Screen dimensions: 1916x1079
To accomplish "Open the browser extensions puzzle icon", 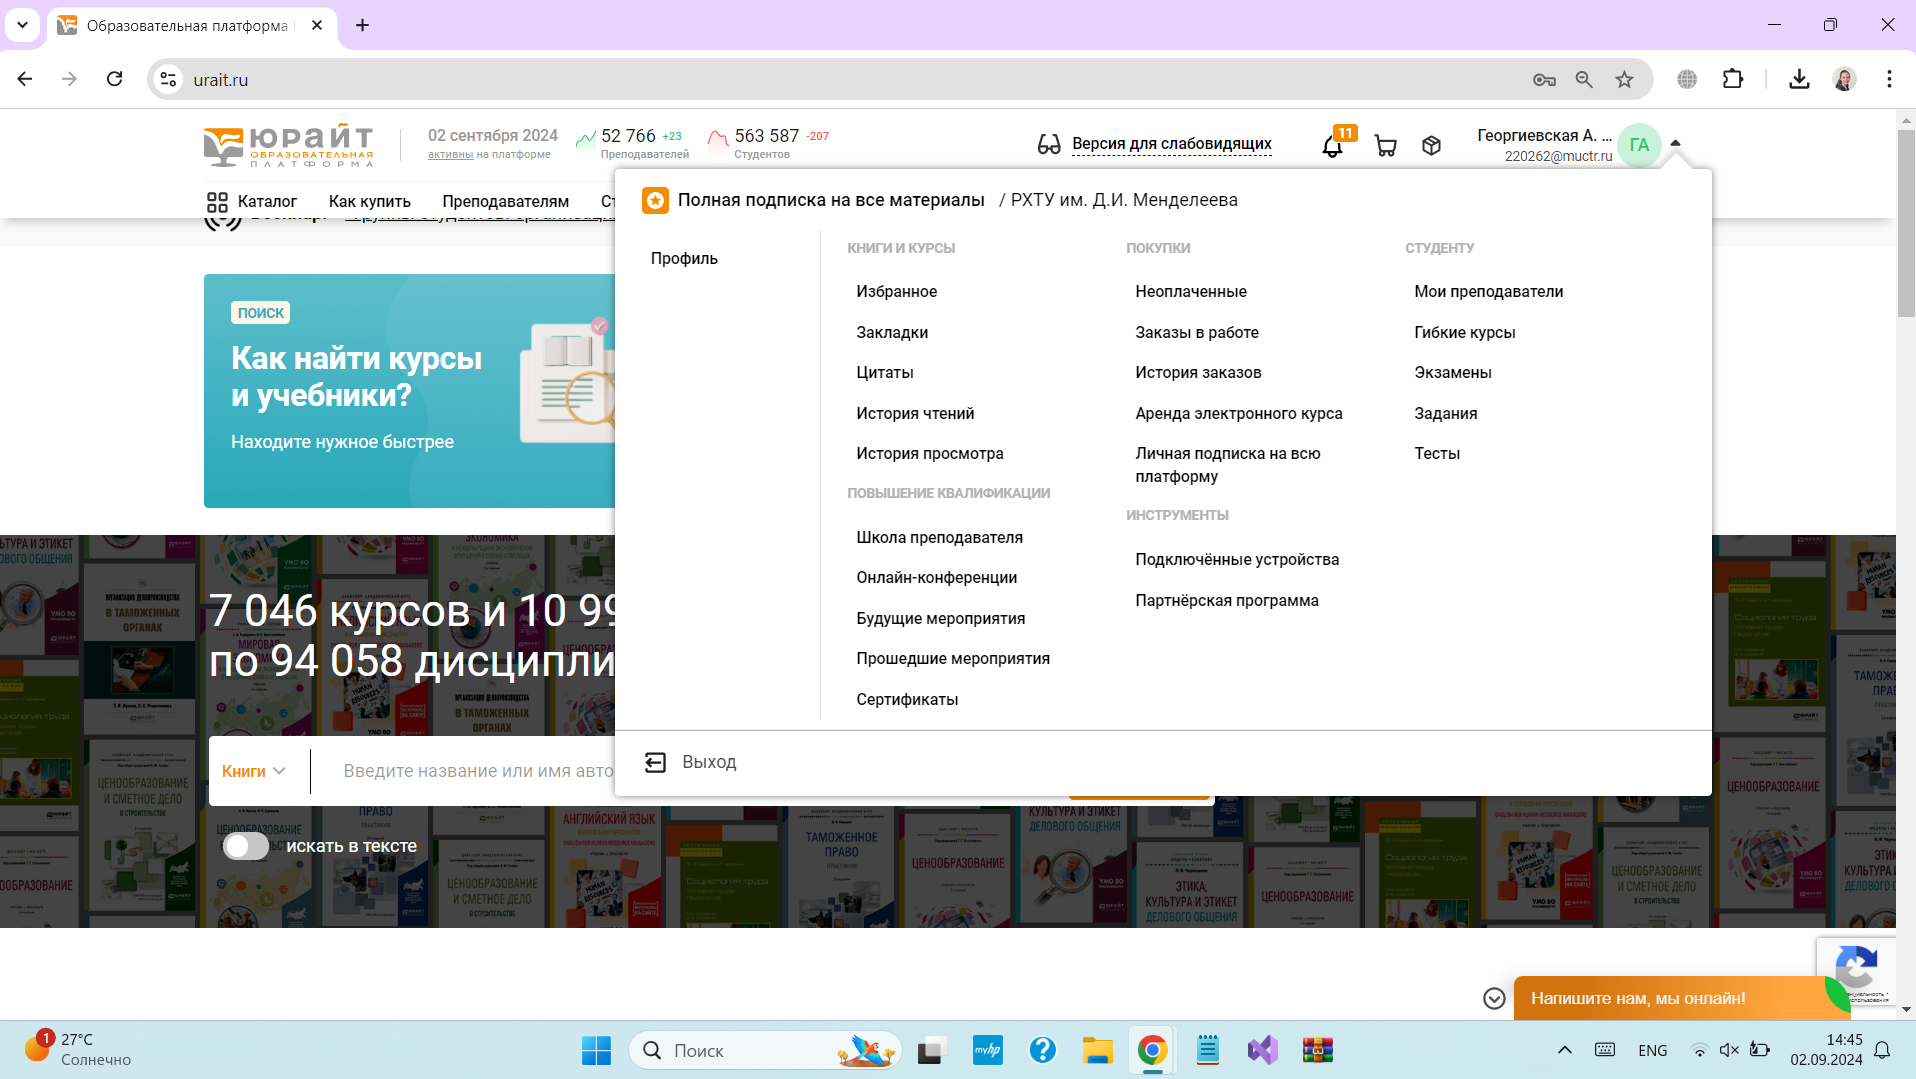I will pyautogui.click(x=1732, y=79).
